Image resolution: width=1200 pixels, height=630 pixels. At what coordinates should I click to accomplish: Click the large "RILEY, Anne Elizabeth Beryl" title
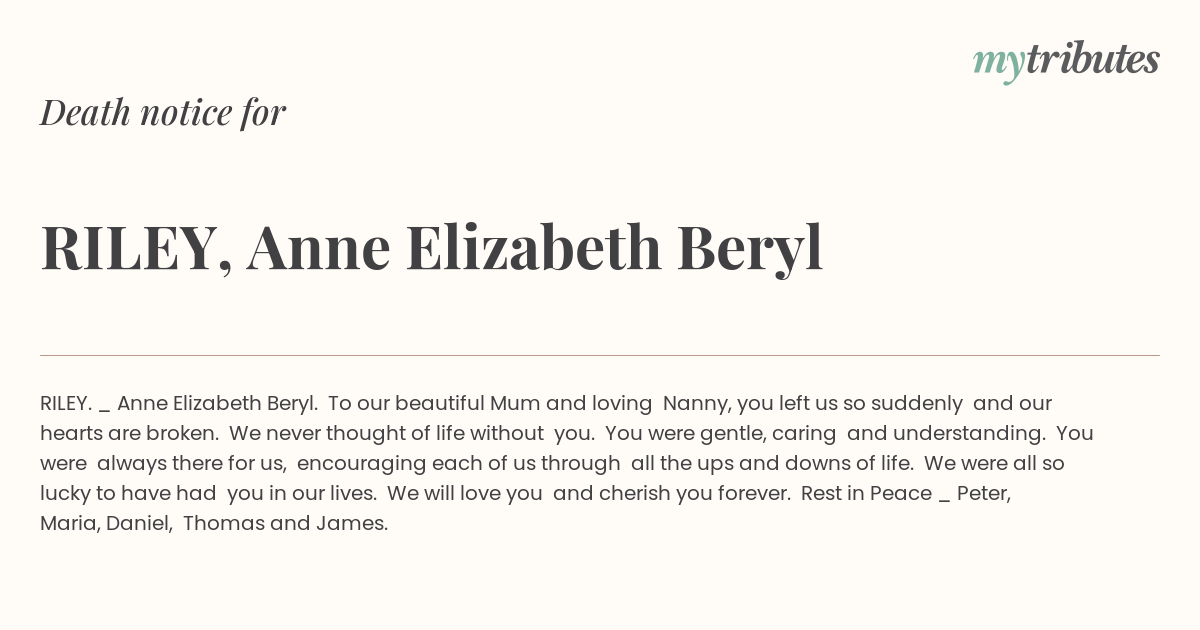click(x=432, y=249)
